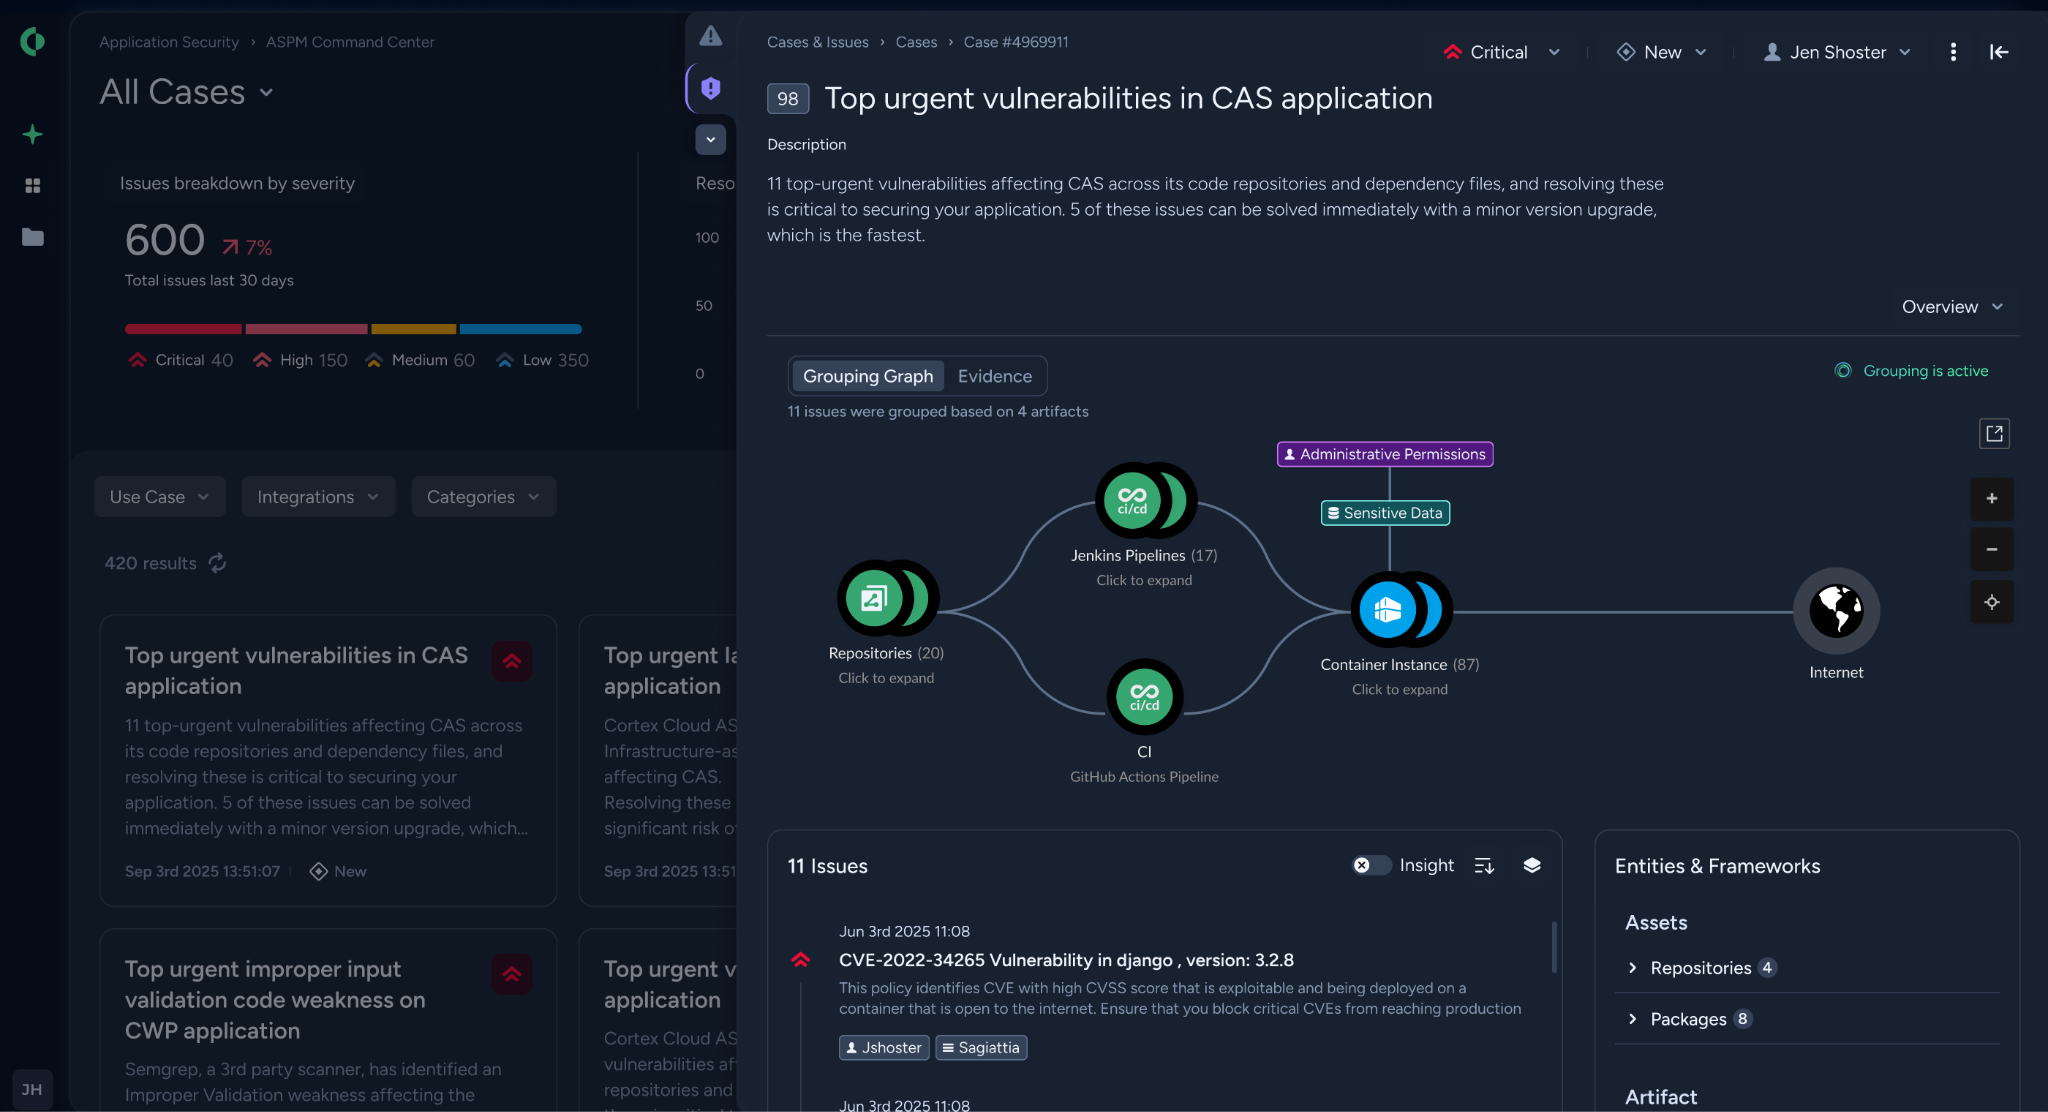Switch to the Evidence tab
2048x1112 pixels.
(x=994, y=376)
